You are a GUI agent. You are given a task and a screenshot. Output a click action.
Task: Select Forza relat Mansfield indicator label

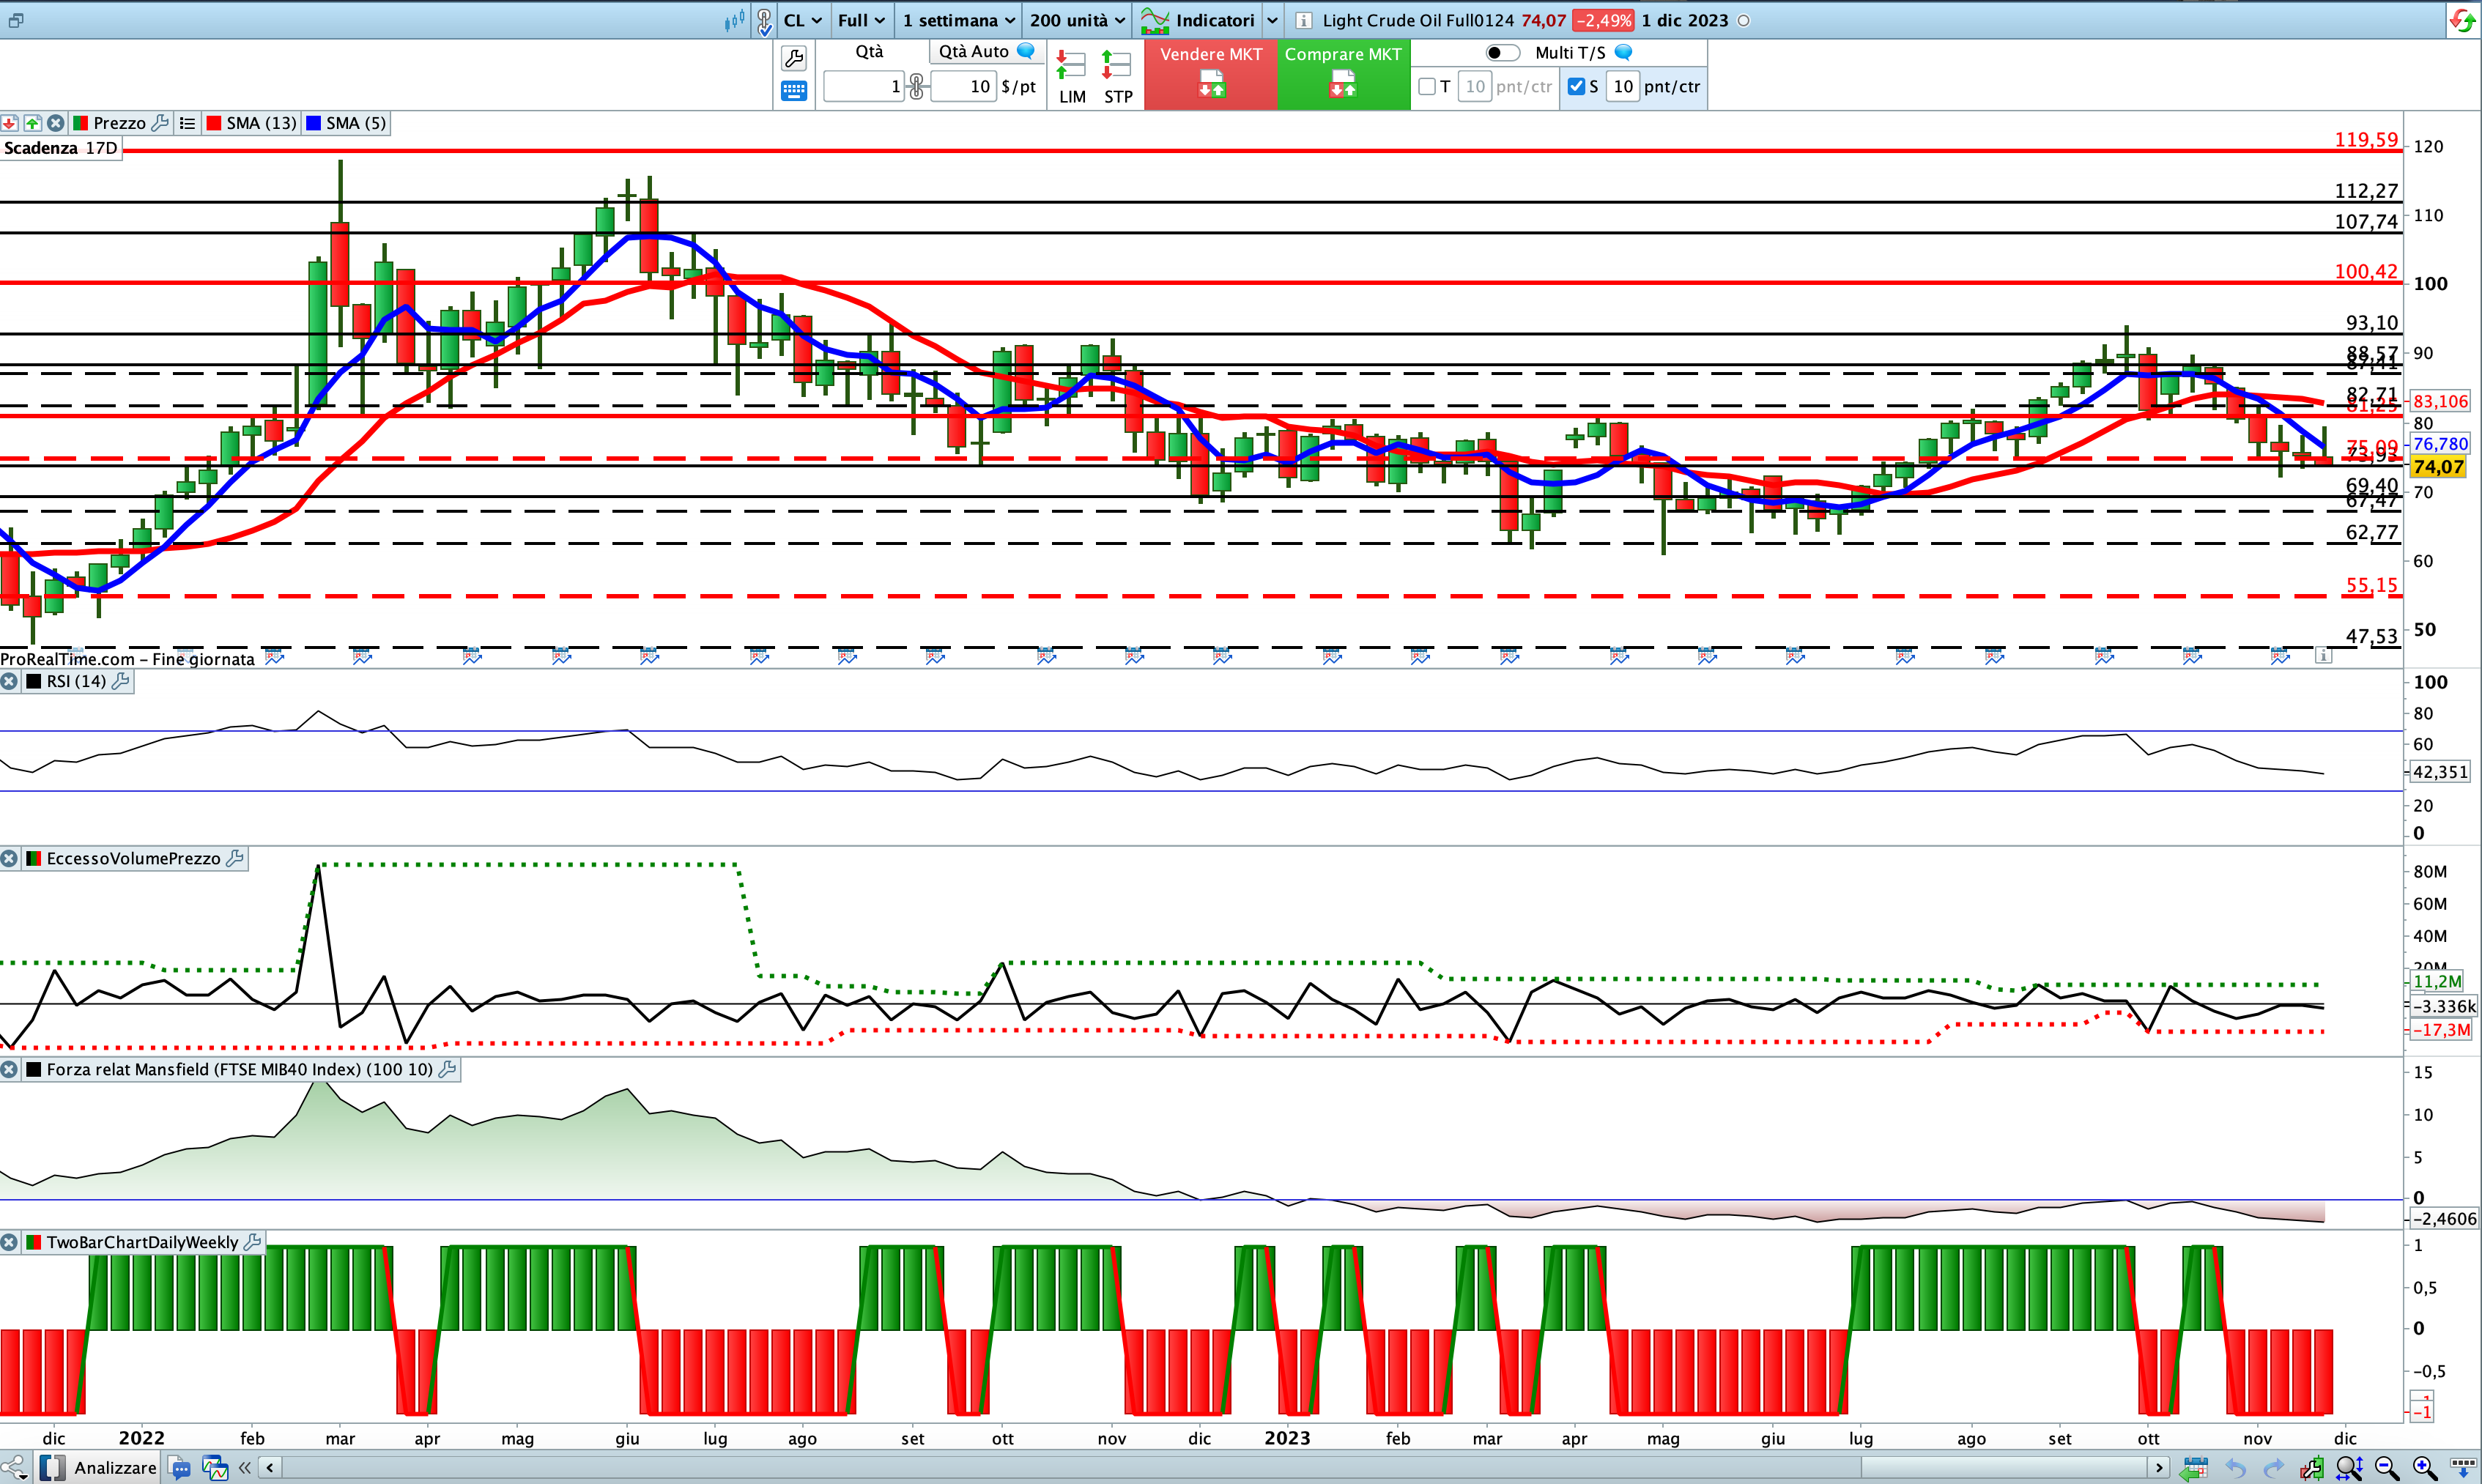tap(239, 1069)
